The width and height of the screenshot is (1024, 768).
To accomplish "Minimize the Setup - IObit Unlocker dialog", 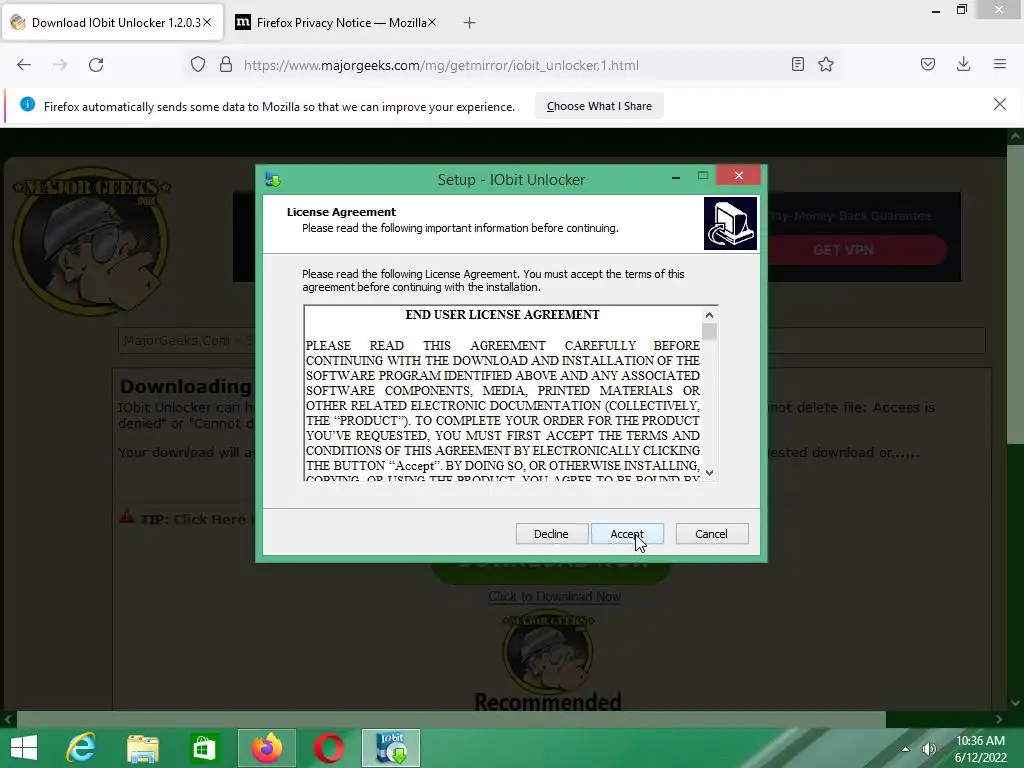I will click(676, 176).
